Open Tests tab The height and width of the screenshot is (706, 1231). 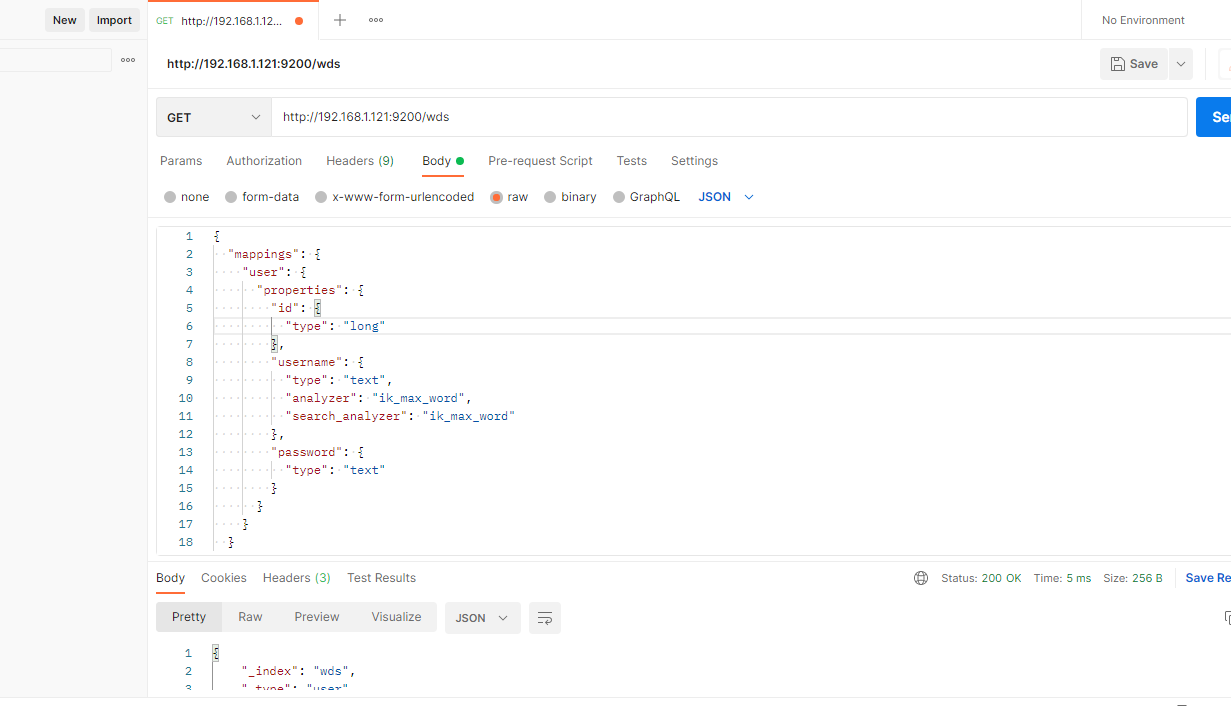click(x=632, y=161)
